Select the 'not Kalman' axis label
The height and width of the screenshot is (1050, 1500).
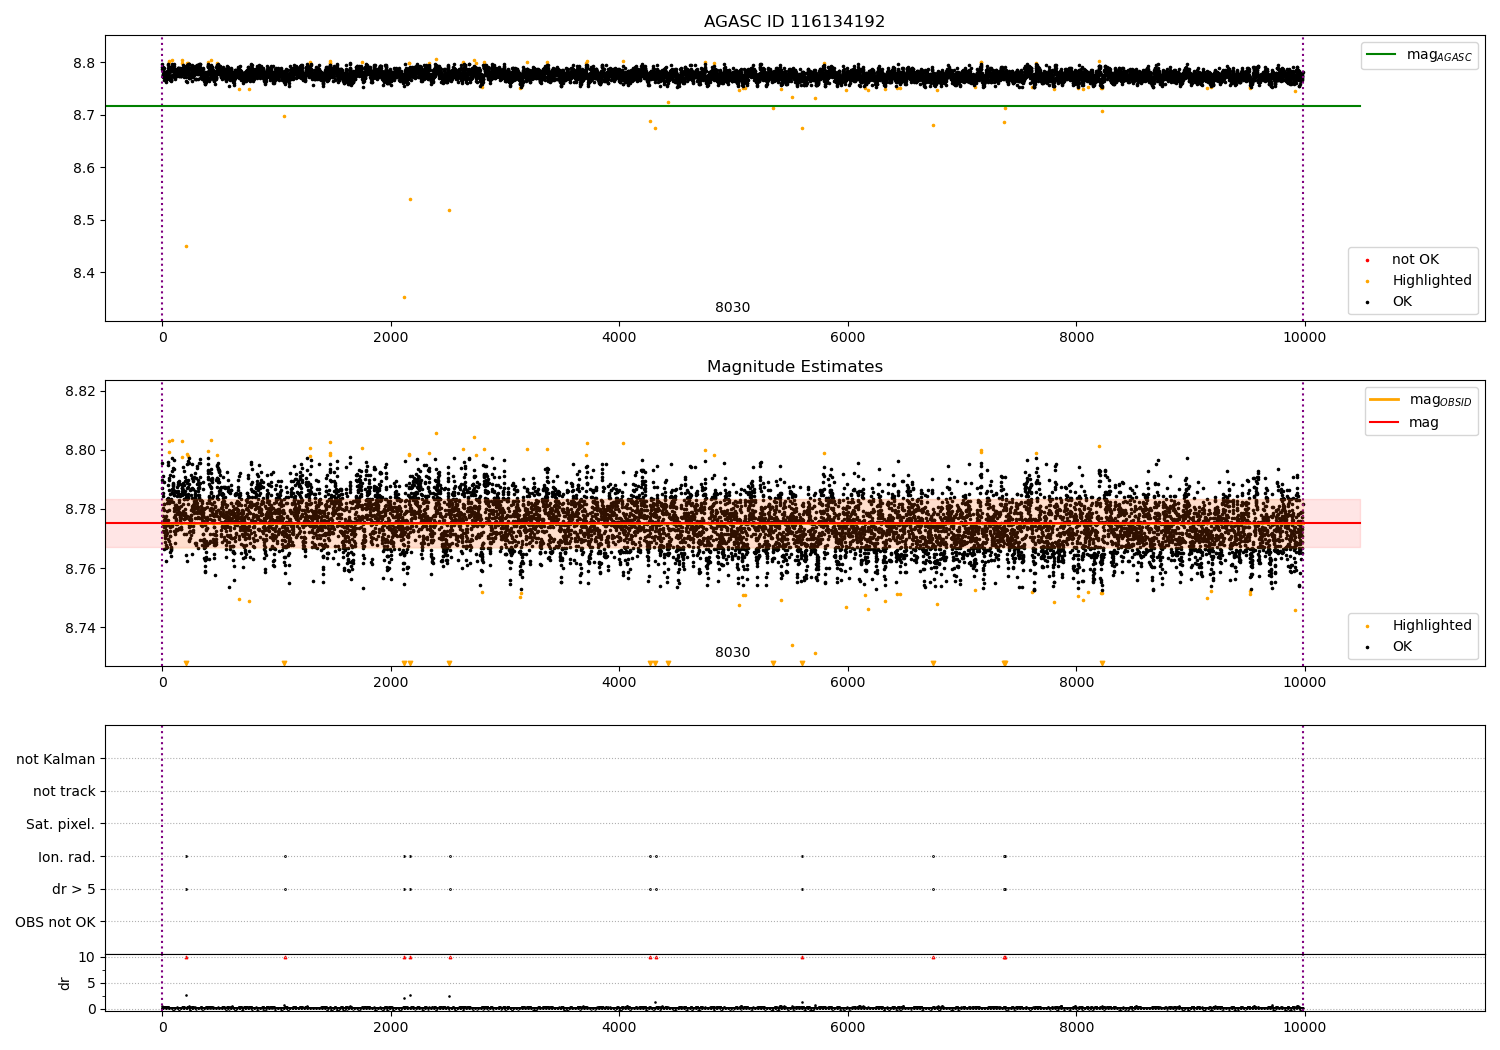coord(56,759)
